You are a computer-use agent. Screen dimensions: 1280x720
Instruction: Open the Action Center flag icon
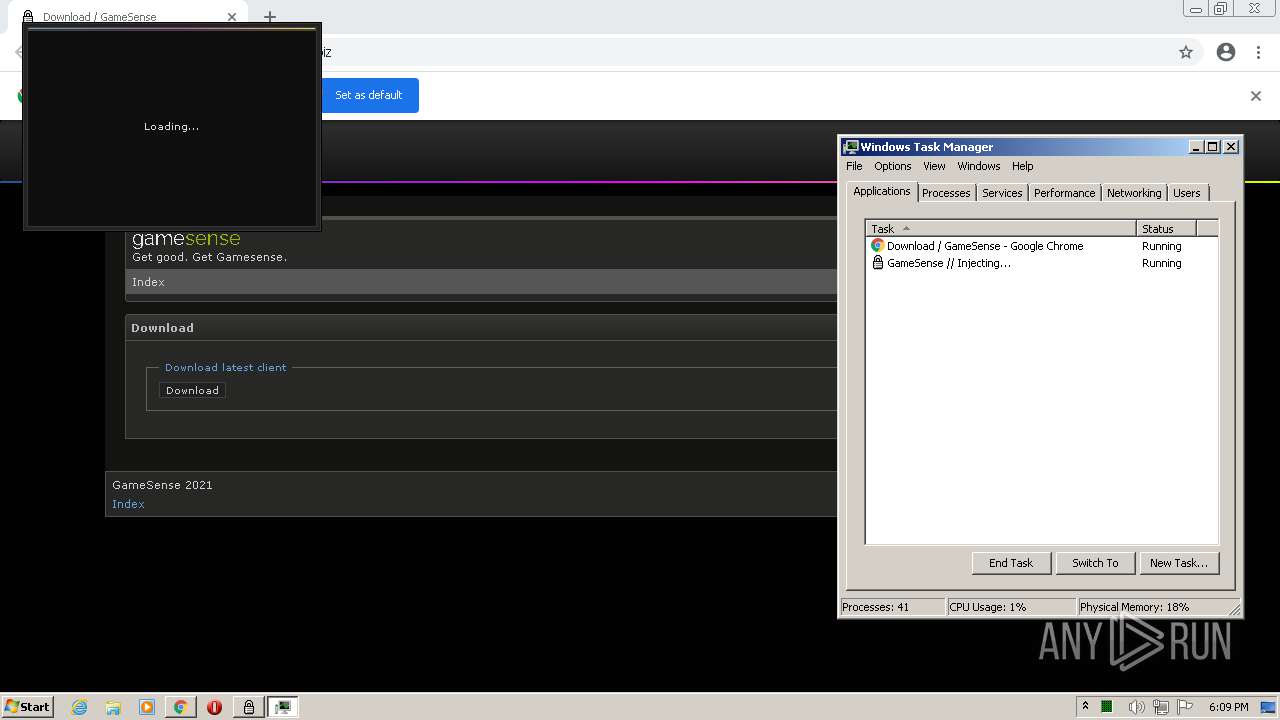pyautogui.click(x=1185, y=707)
